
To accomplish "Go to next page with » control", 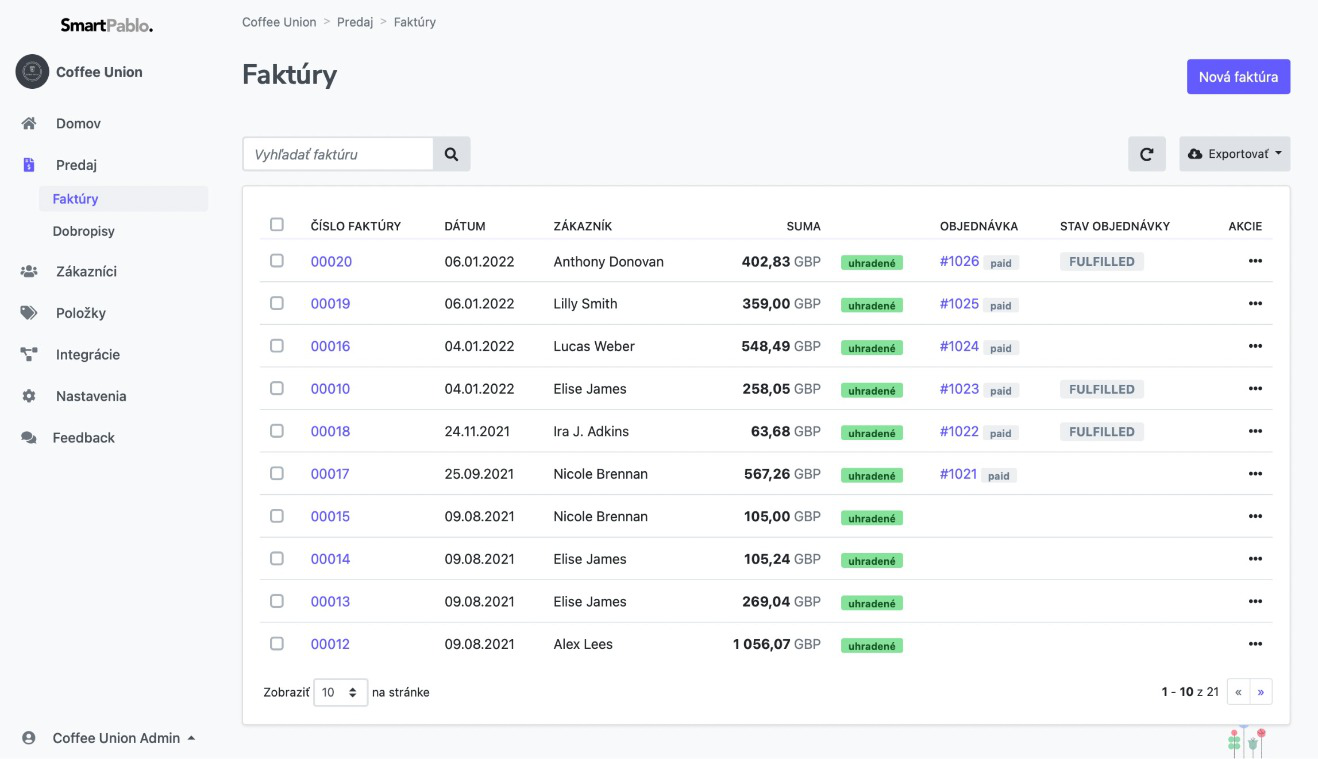I will click(x=1260, y=691).
